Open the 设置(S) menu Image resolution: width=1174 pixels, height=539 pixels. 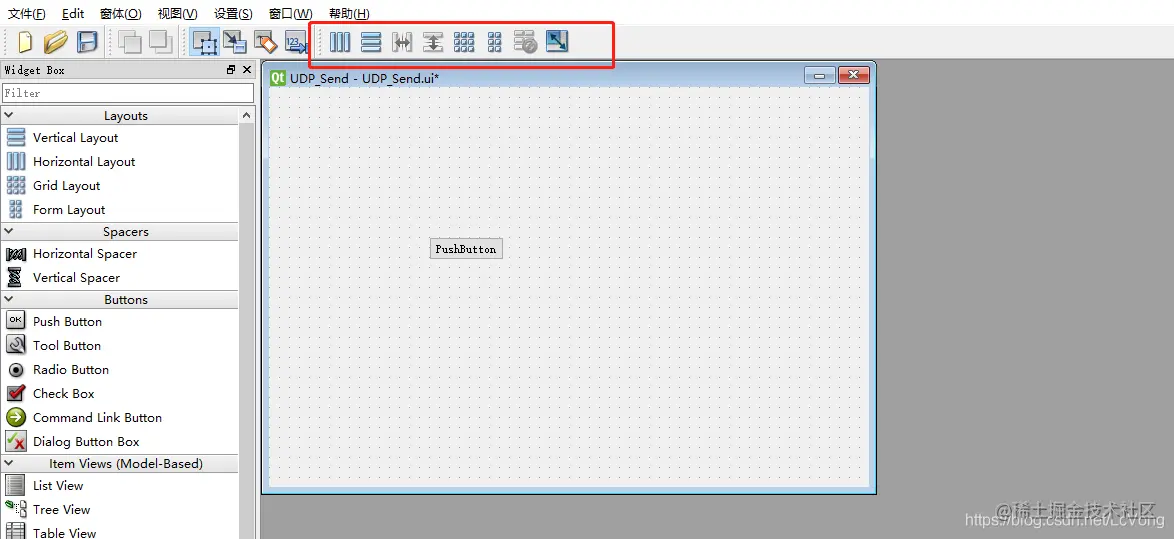[x=233, y=13]
